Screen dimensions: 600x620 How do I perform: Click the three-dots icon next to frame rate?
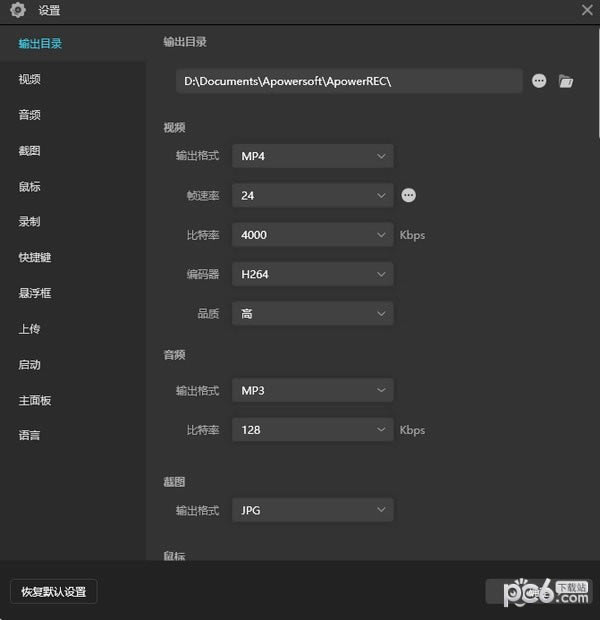click(409, 195)
